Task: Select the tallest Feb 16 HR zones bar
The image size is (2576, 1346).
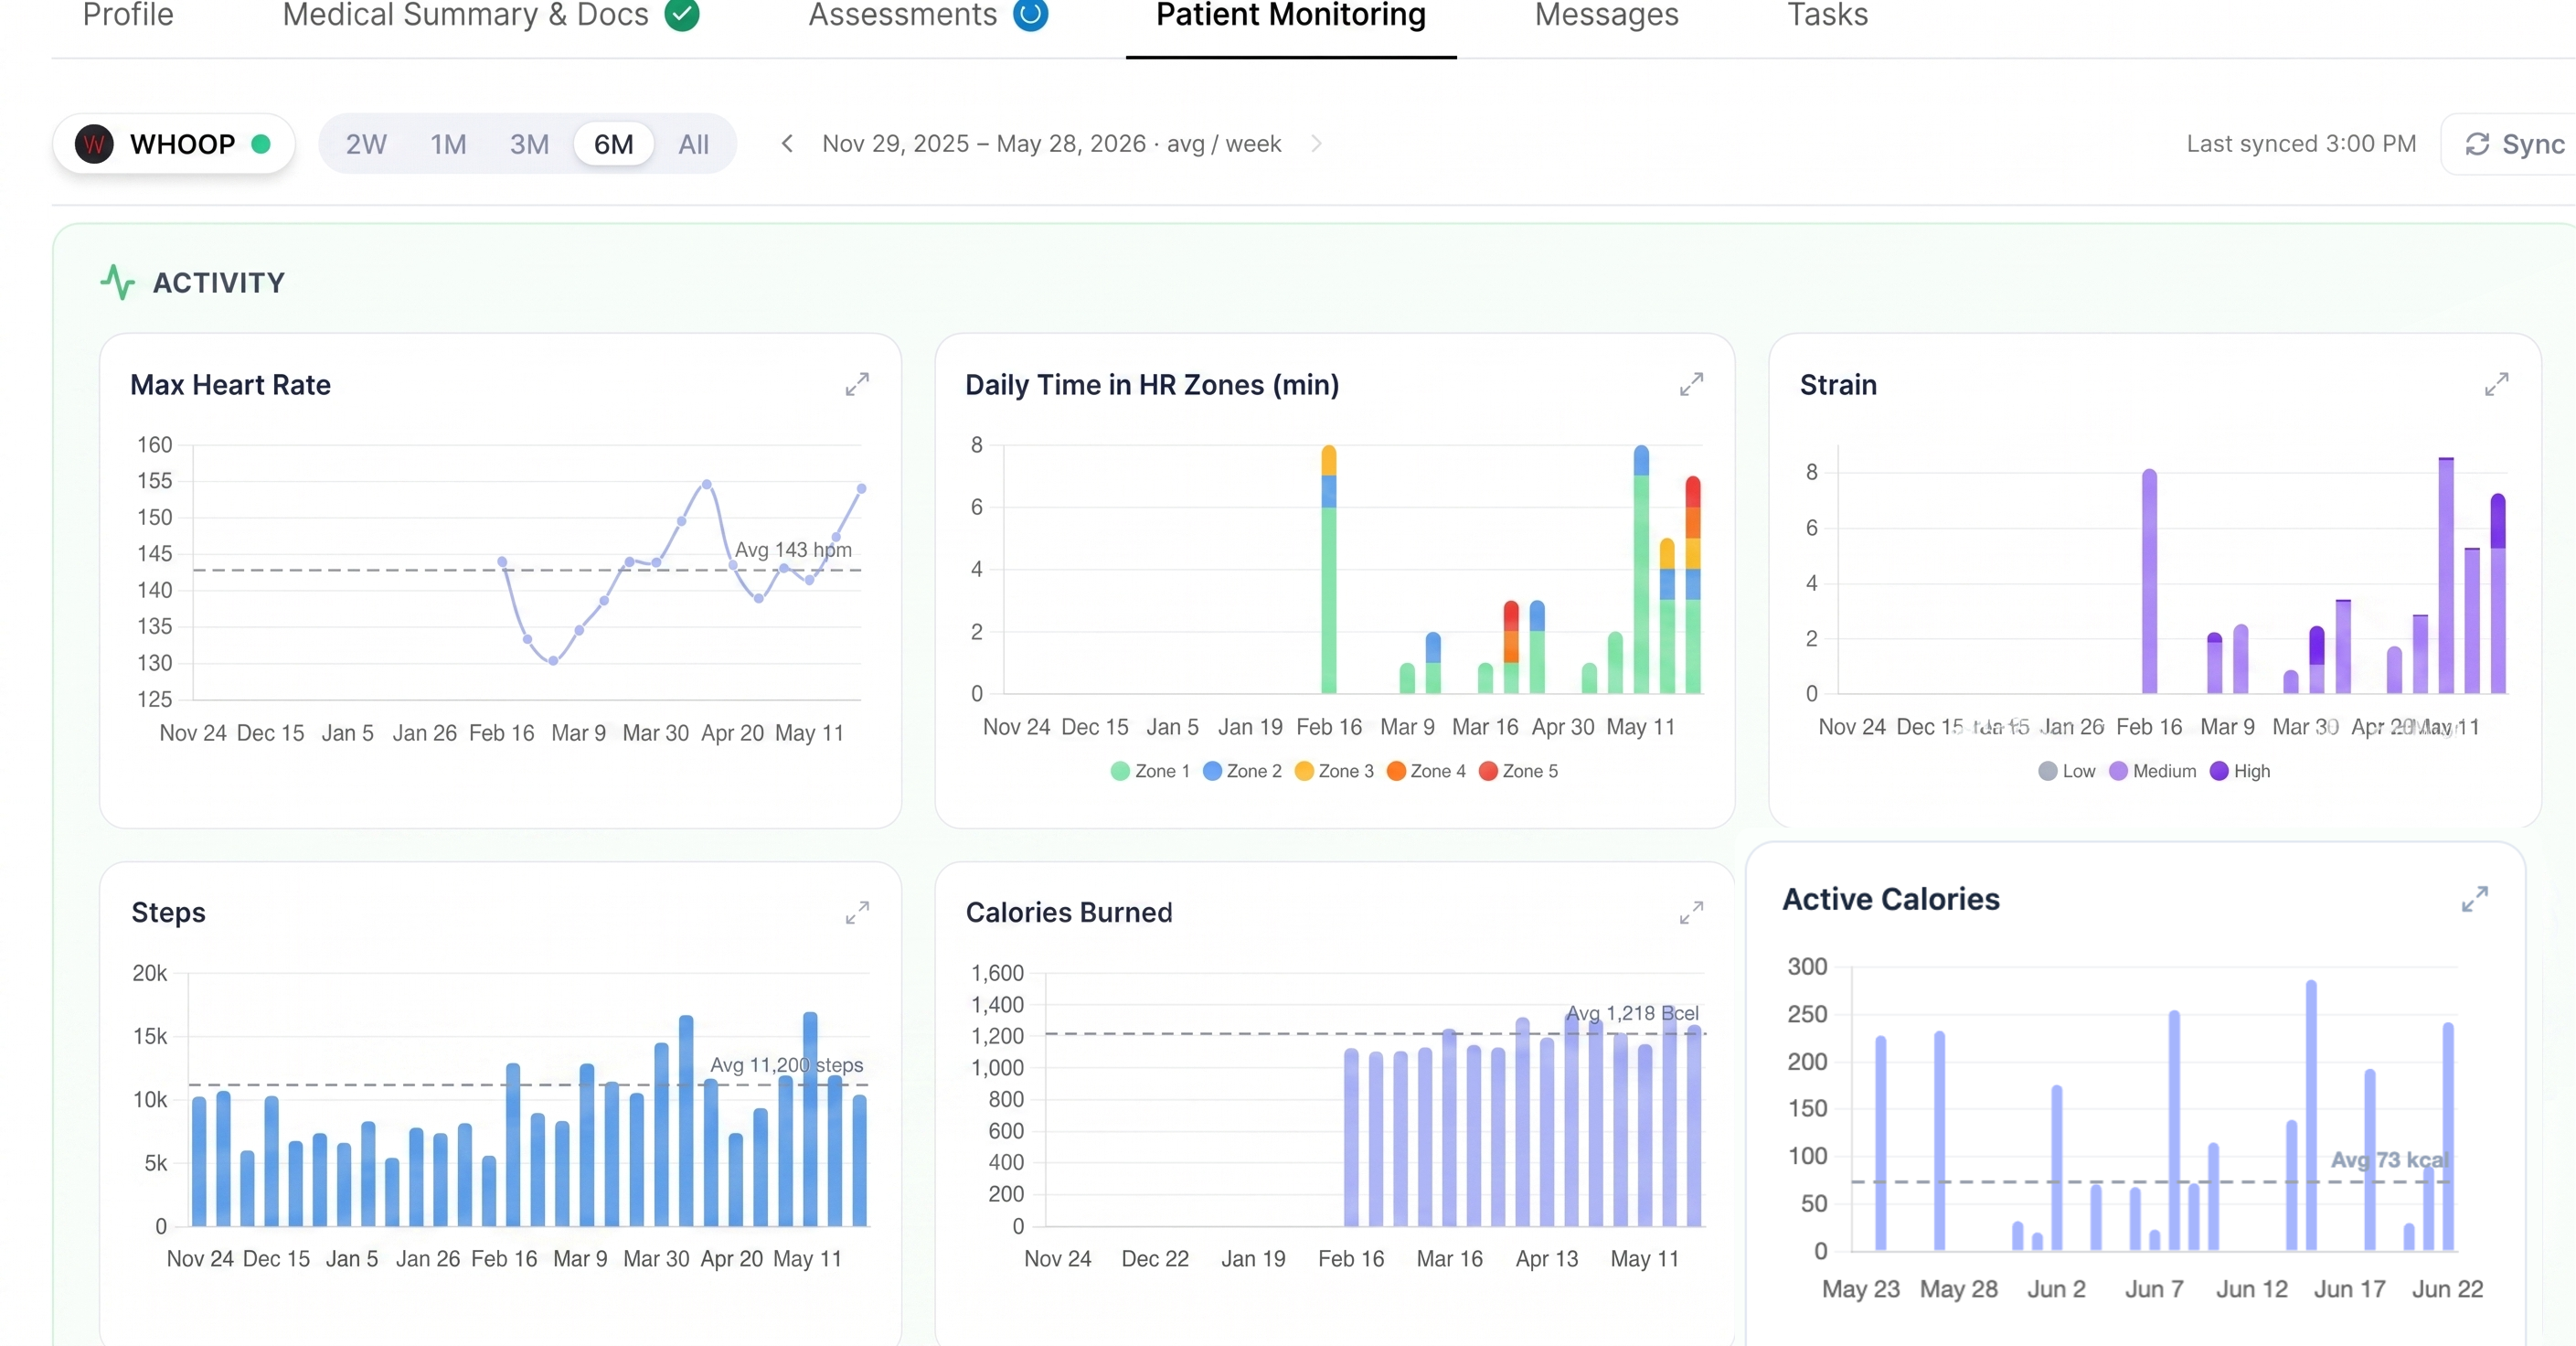Action: click(x=1328, y=569)
